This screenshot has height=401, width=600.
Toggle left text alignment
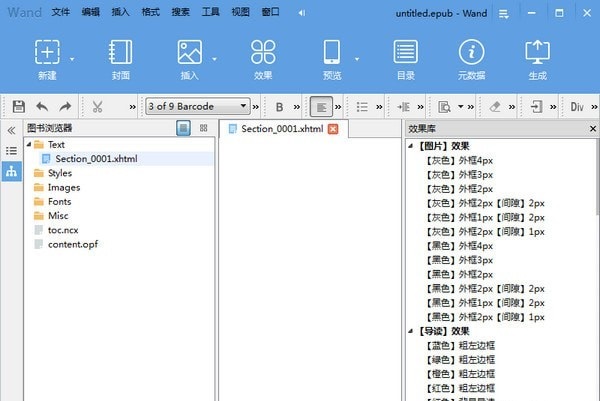(x=321, y=107)
